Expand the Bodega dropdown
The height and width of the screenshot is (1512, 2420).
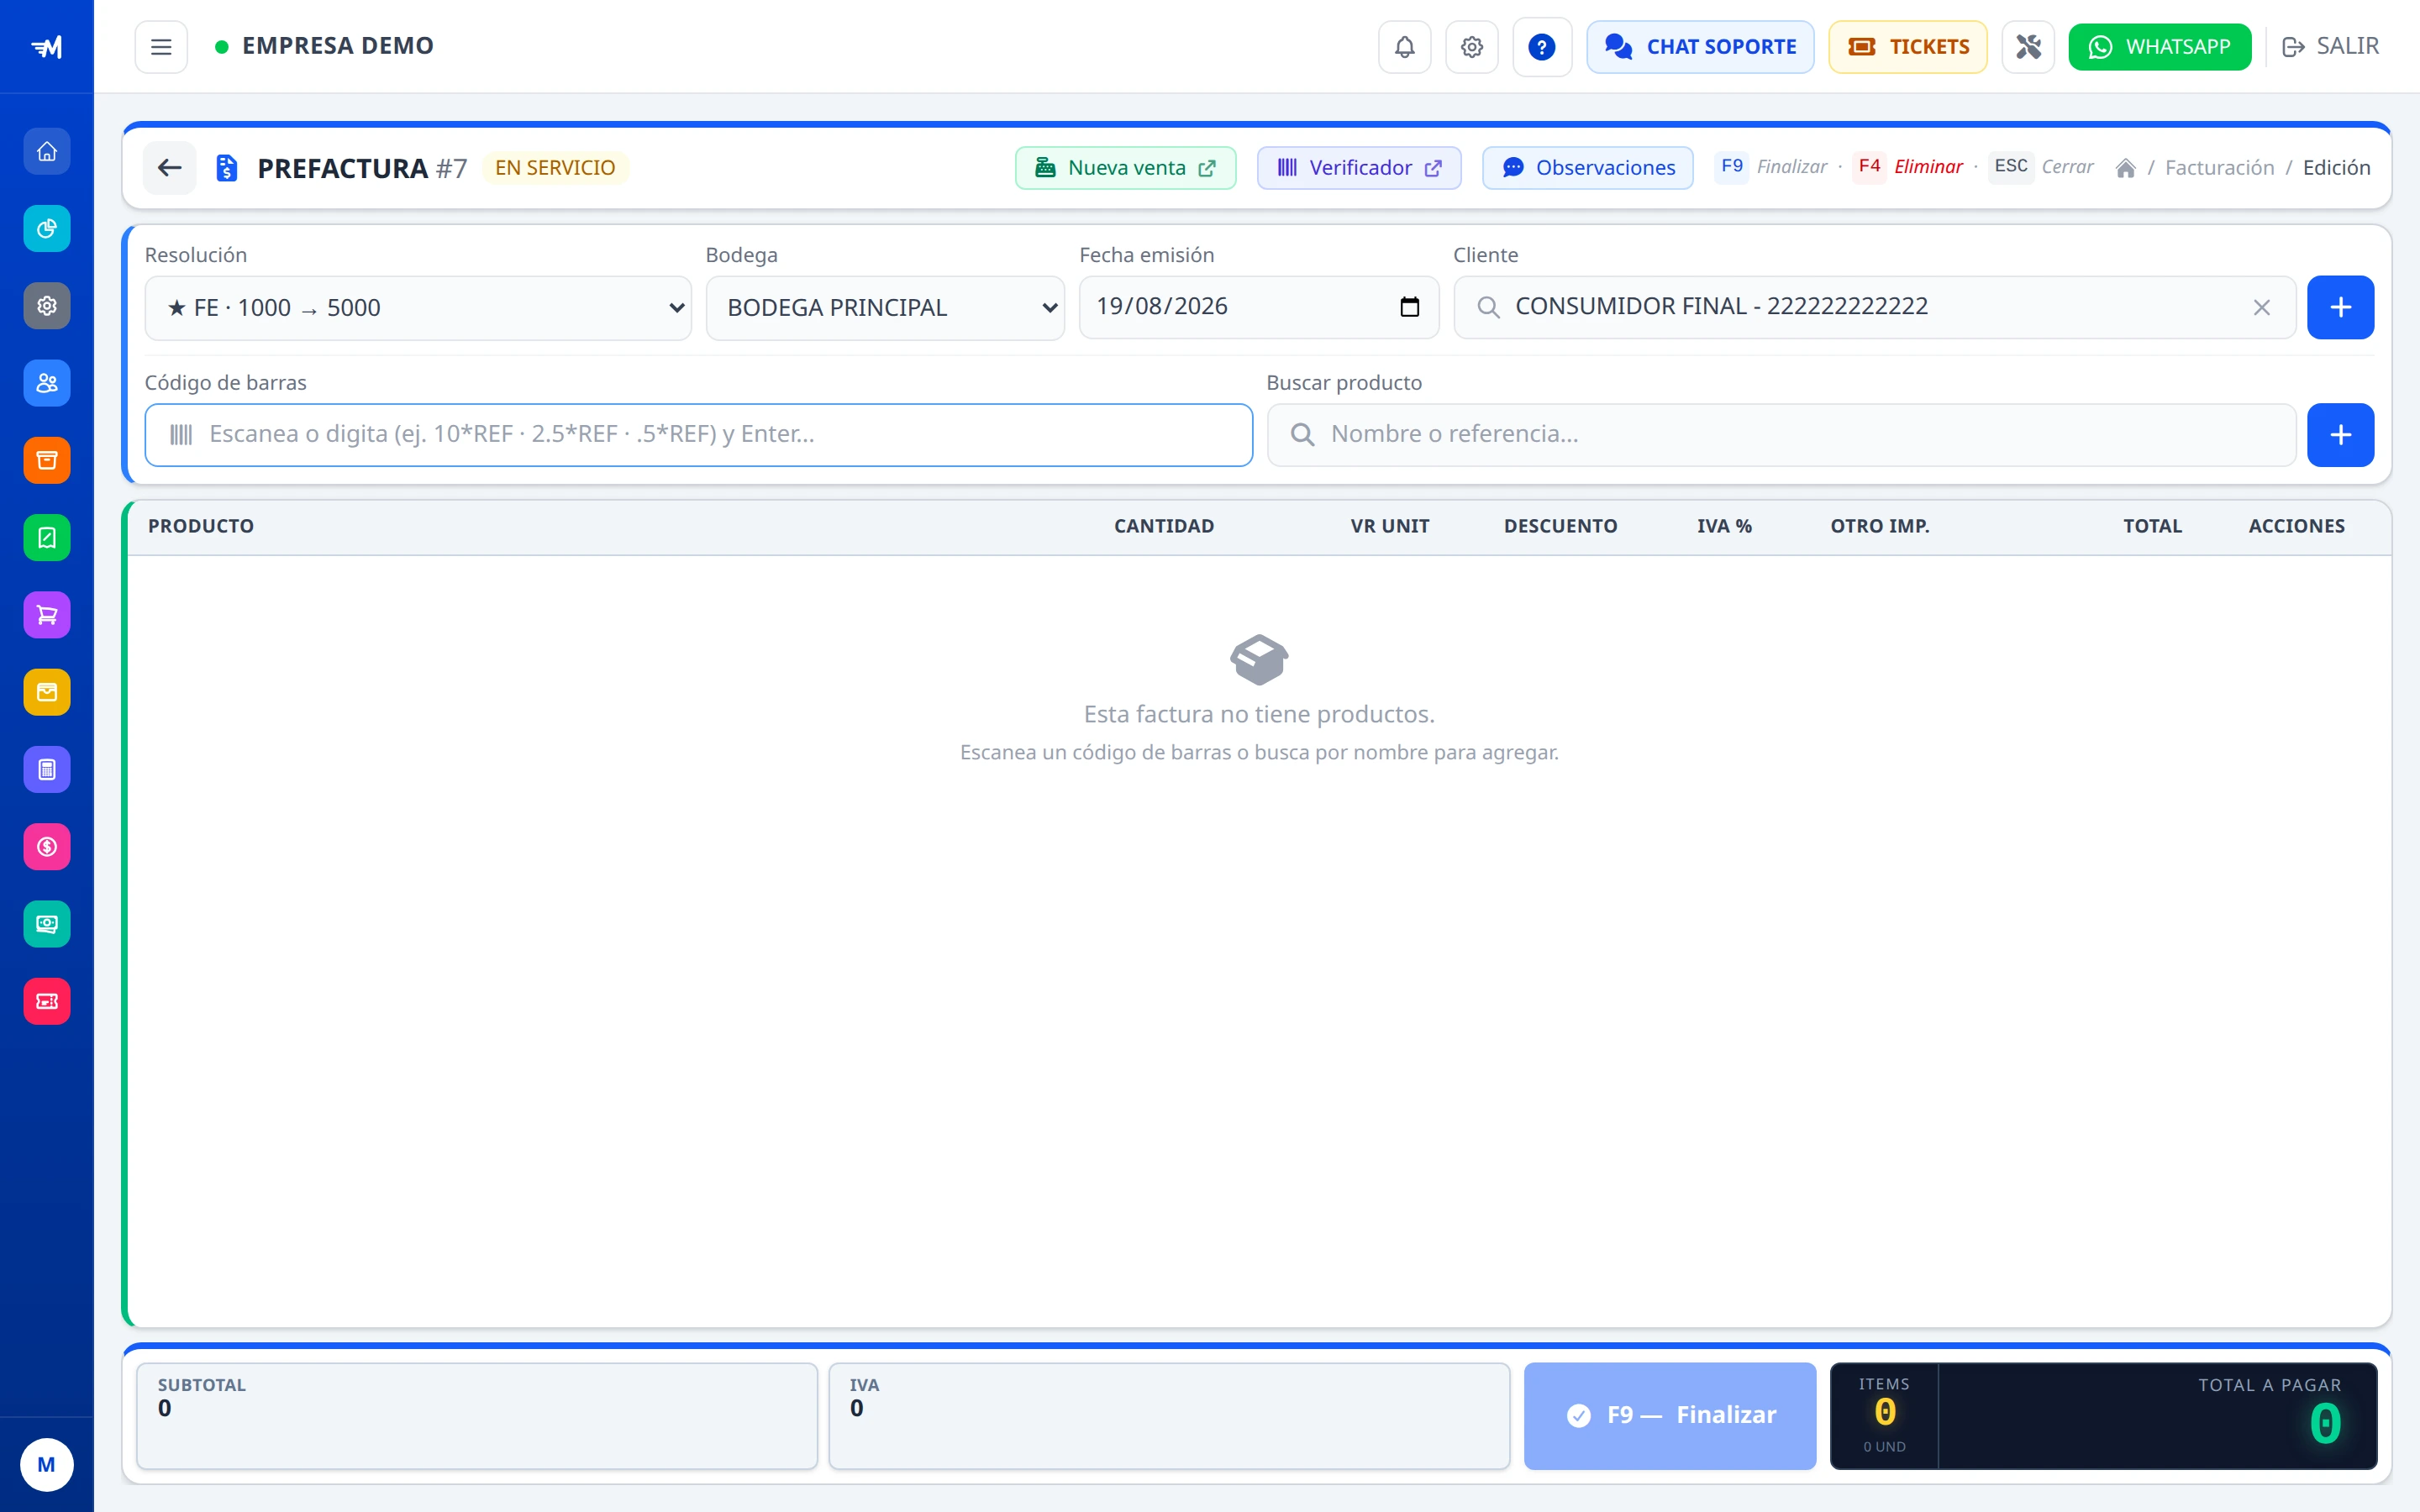(884, 308)
